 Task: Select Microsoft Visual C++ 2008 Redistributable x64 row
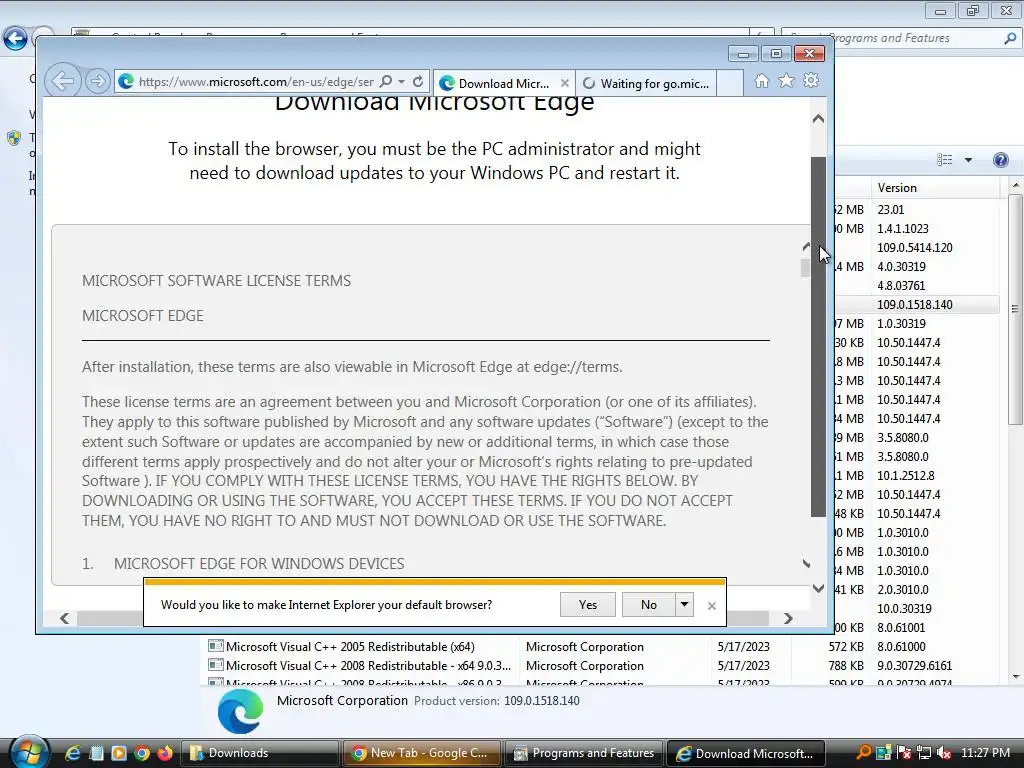click(x=601, y=665)
